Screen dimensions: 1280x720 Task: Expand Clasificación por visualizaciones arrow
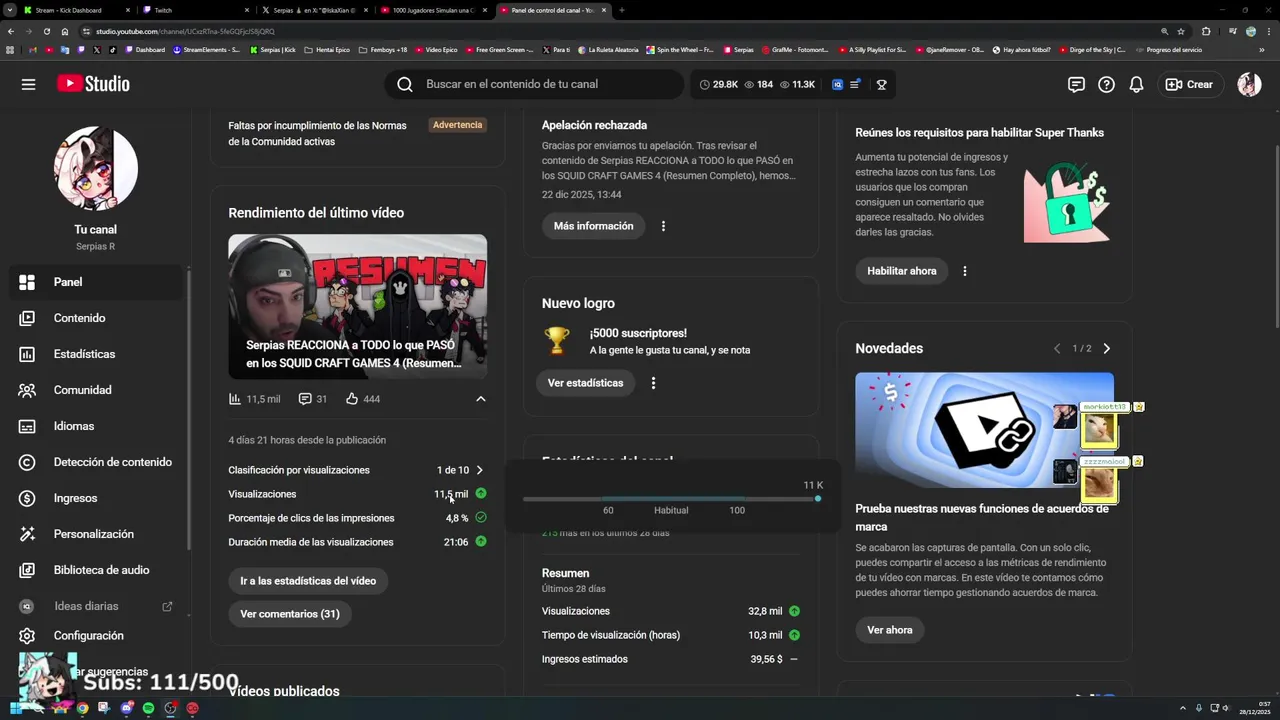[480, 470]
